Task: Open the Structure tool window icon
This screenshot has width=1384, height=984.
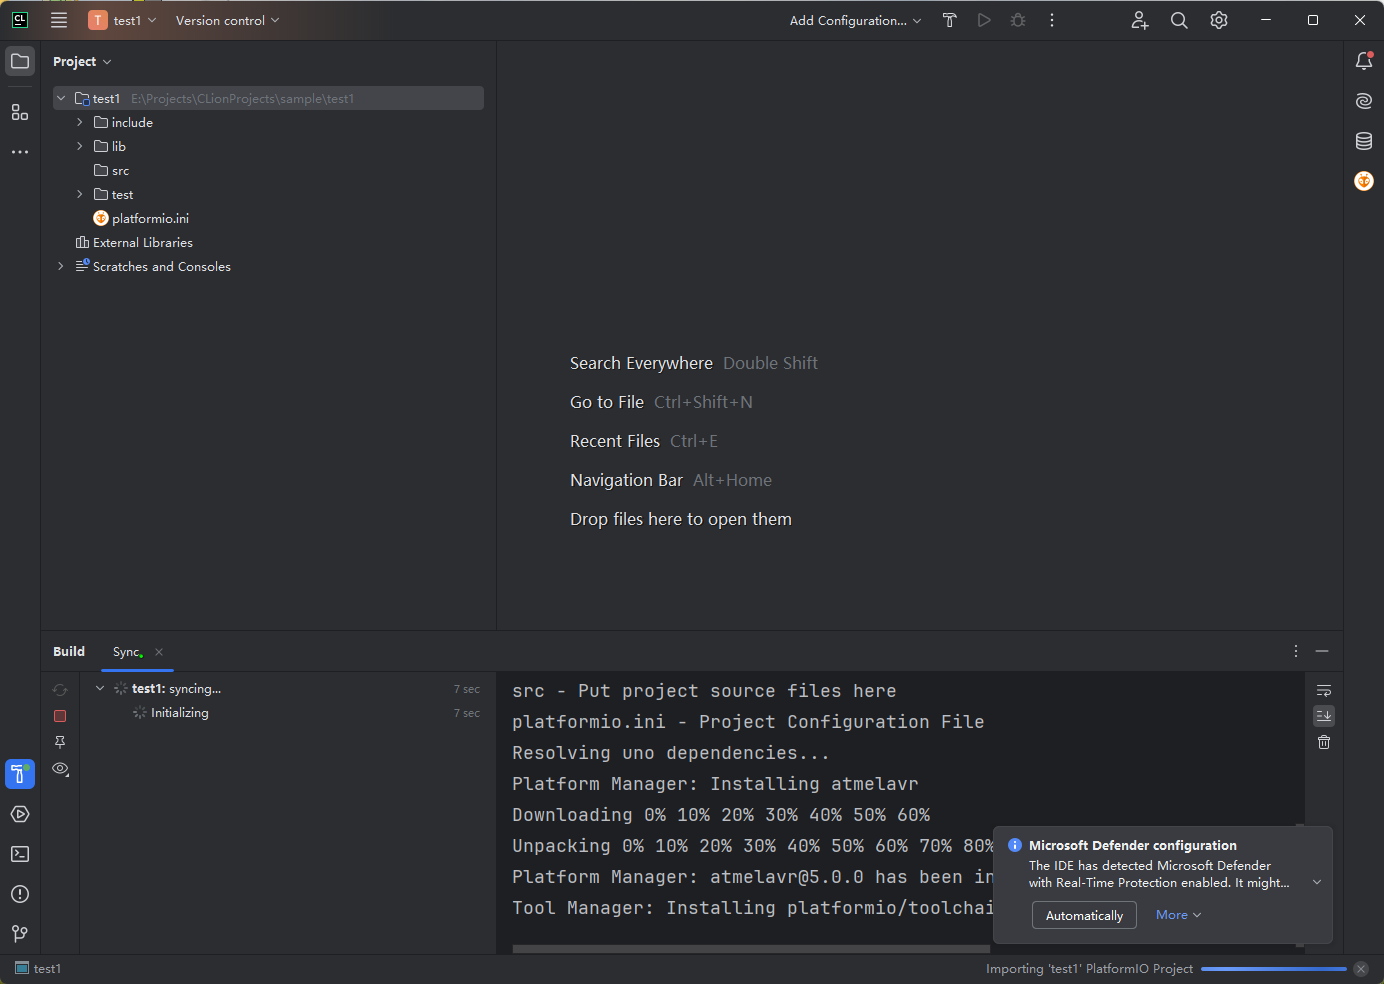Action: (20, 112)
